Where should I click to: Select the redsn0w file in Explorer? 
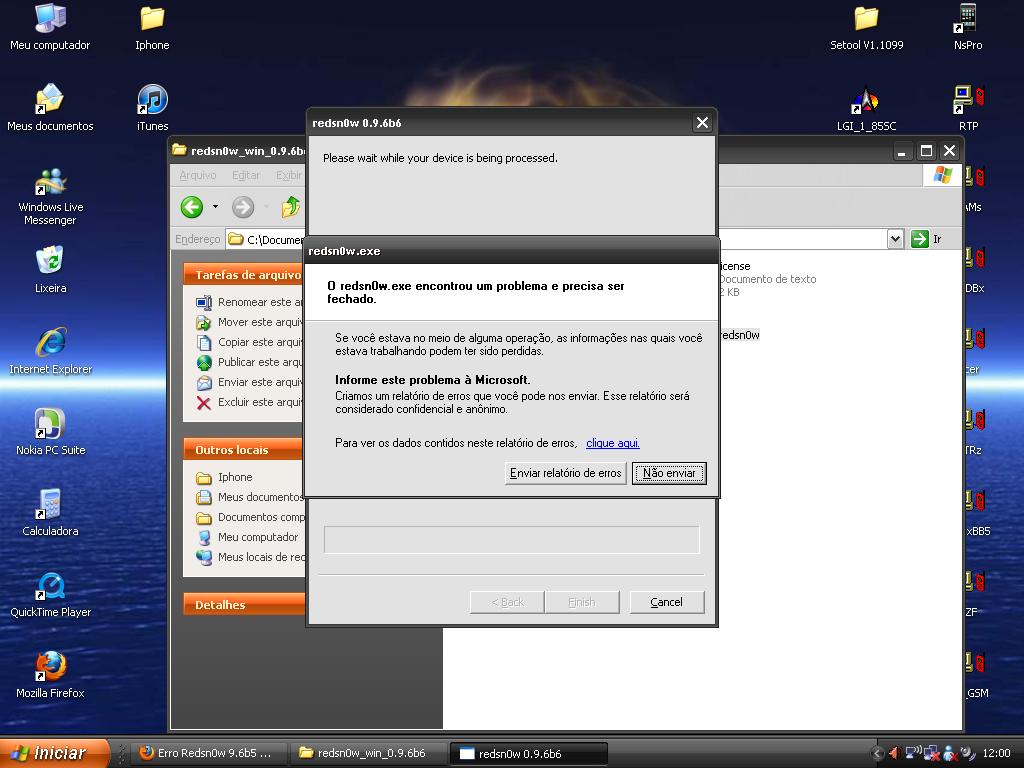740,335
